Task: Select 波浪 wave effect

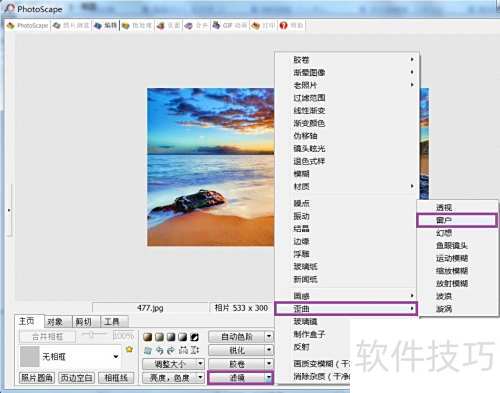Action: (457, 296)
